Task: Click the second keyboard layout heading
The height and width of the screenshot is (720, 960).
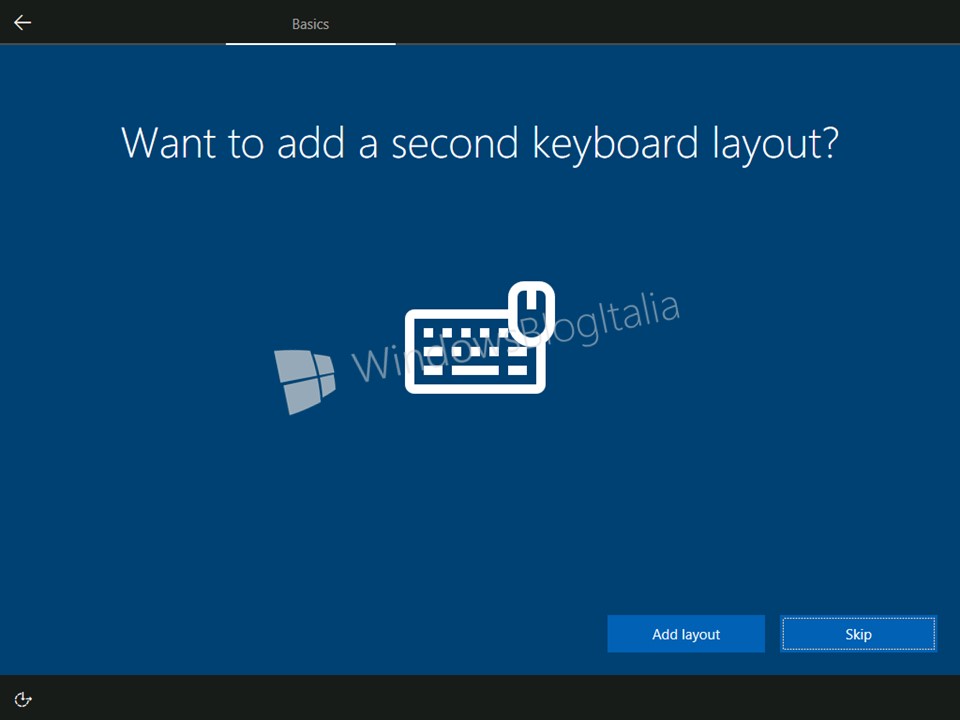Action: pos(479,144)
